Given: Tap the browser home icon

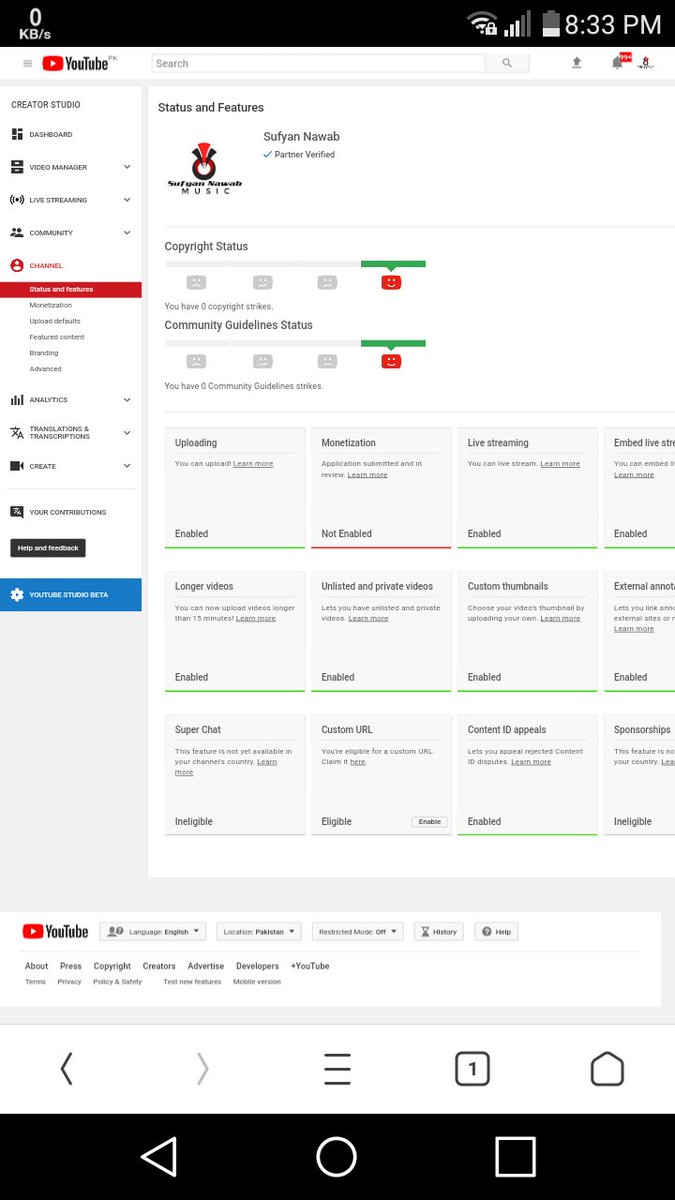Looking at the screenshot, I should [607, 1069].
